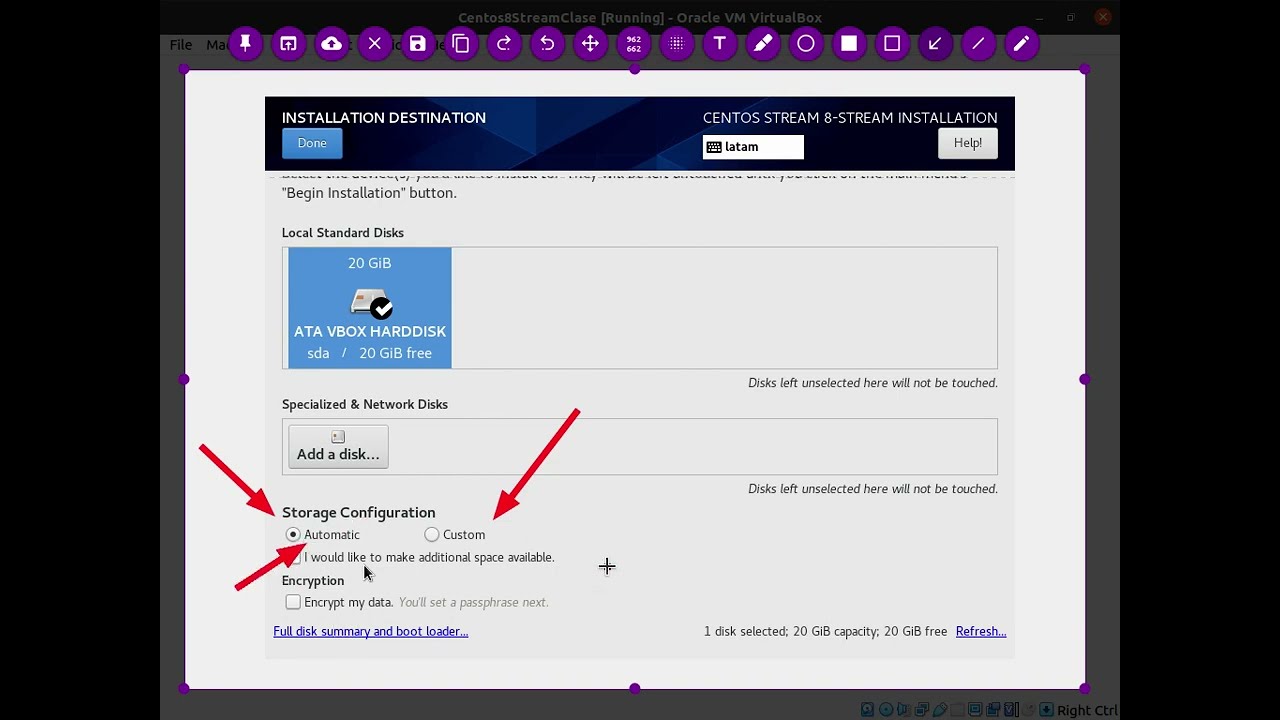Select the outlined rectangle tool
The height and width of the screenshot is (720, 1280).
tap(892, 44)
